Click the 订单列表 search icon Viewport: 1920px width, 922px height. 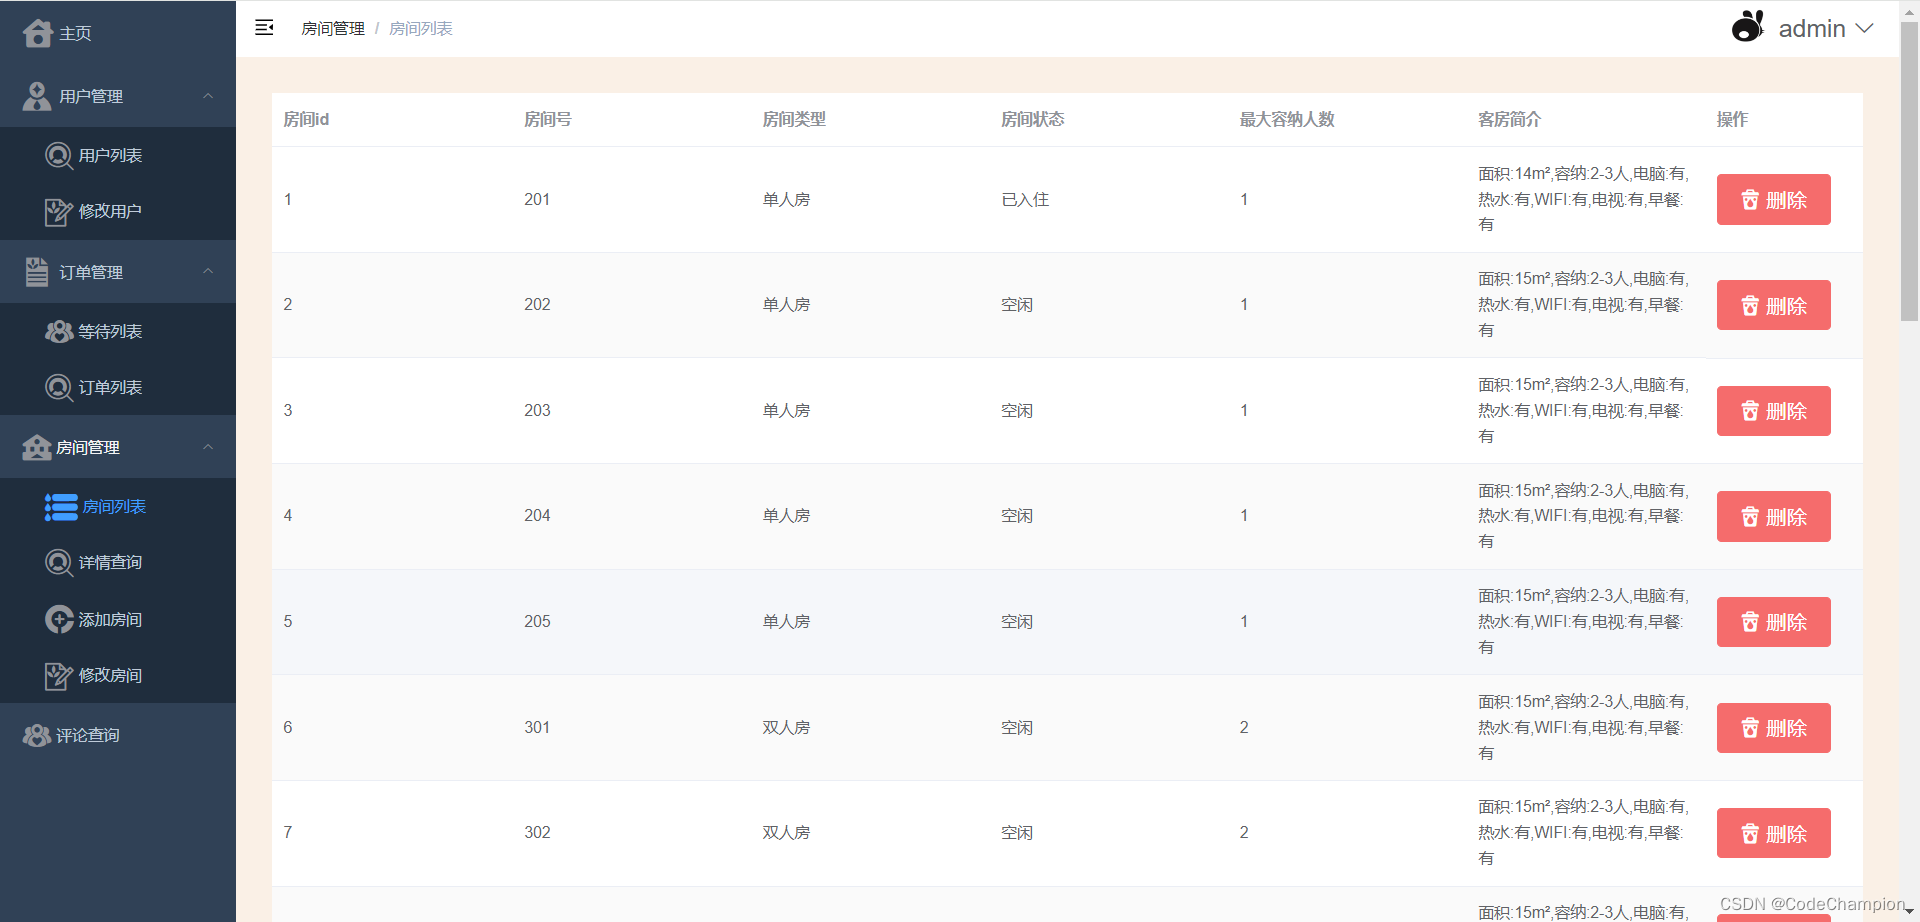tap(59, 387)
